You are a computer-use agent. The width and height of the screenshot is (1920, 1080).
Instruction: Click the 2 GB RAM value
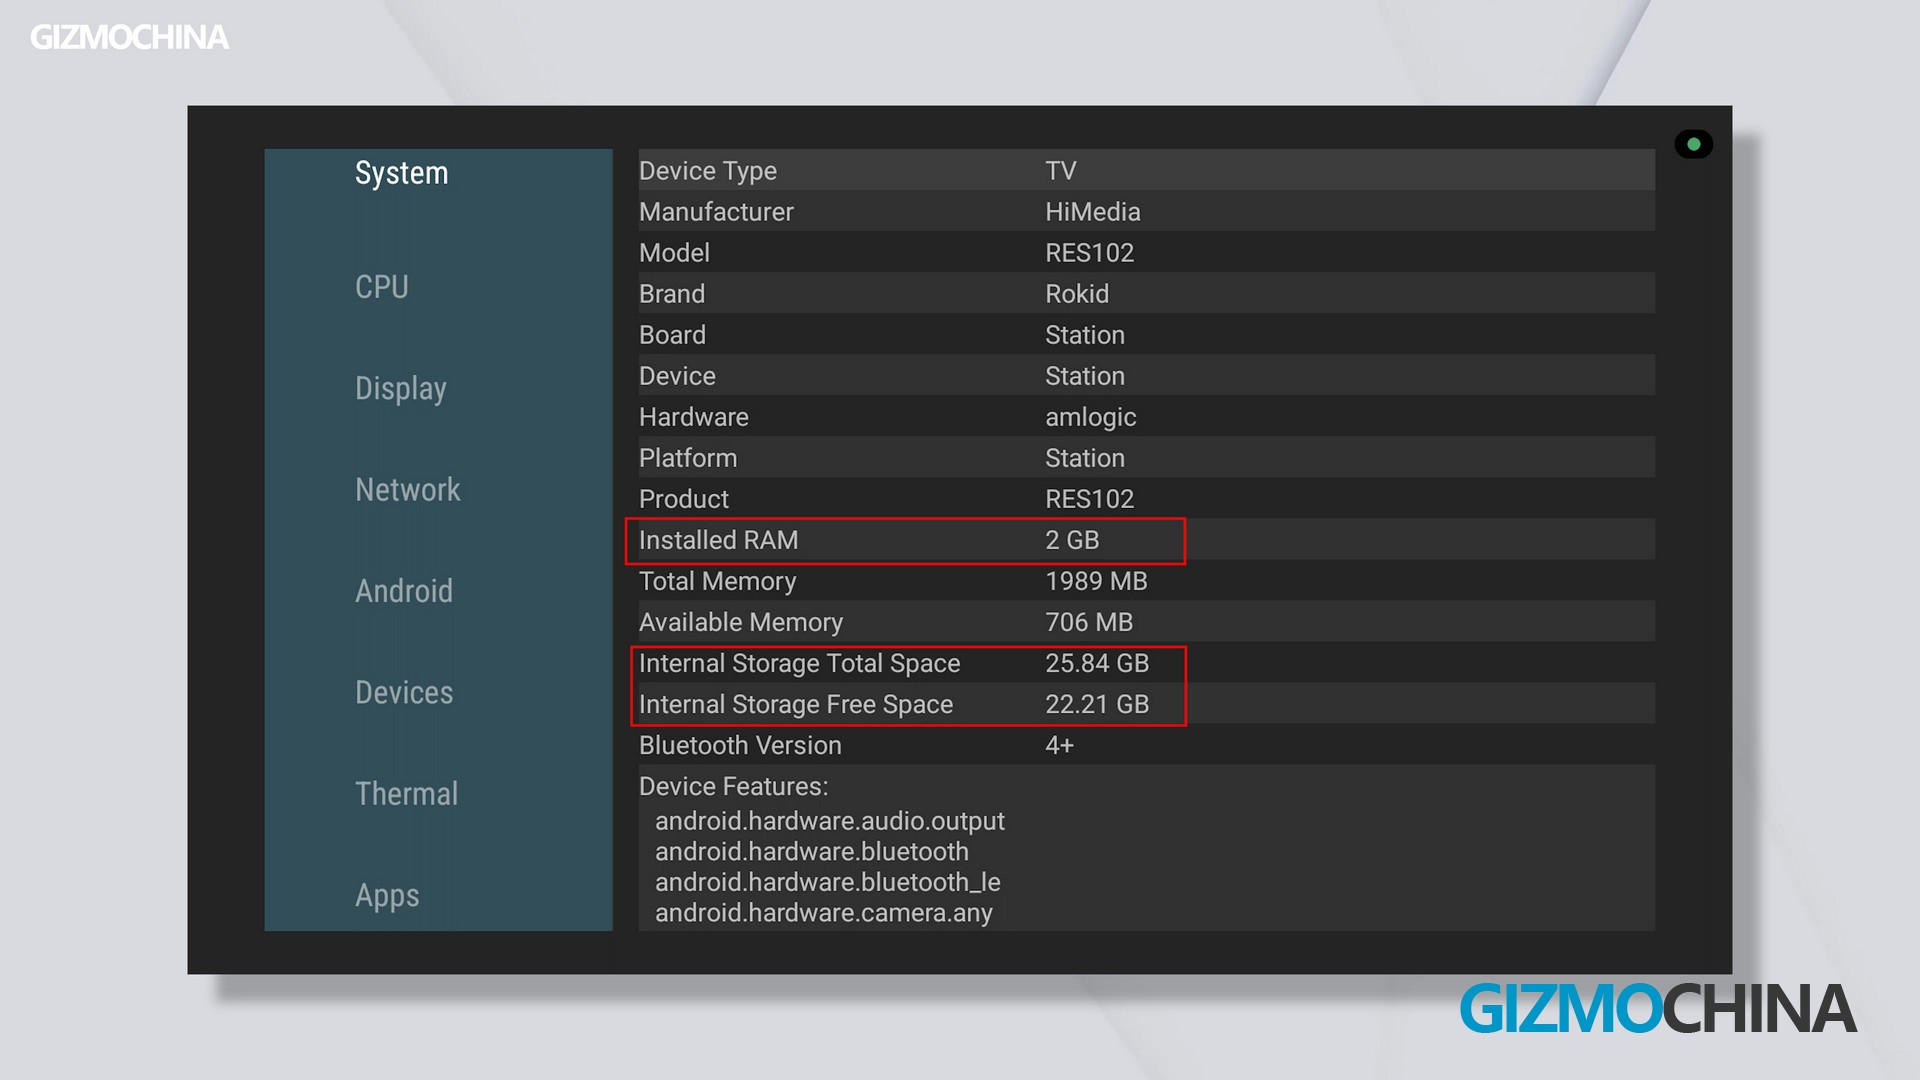1072,540
